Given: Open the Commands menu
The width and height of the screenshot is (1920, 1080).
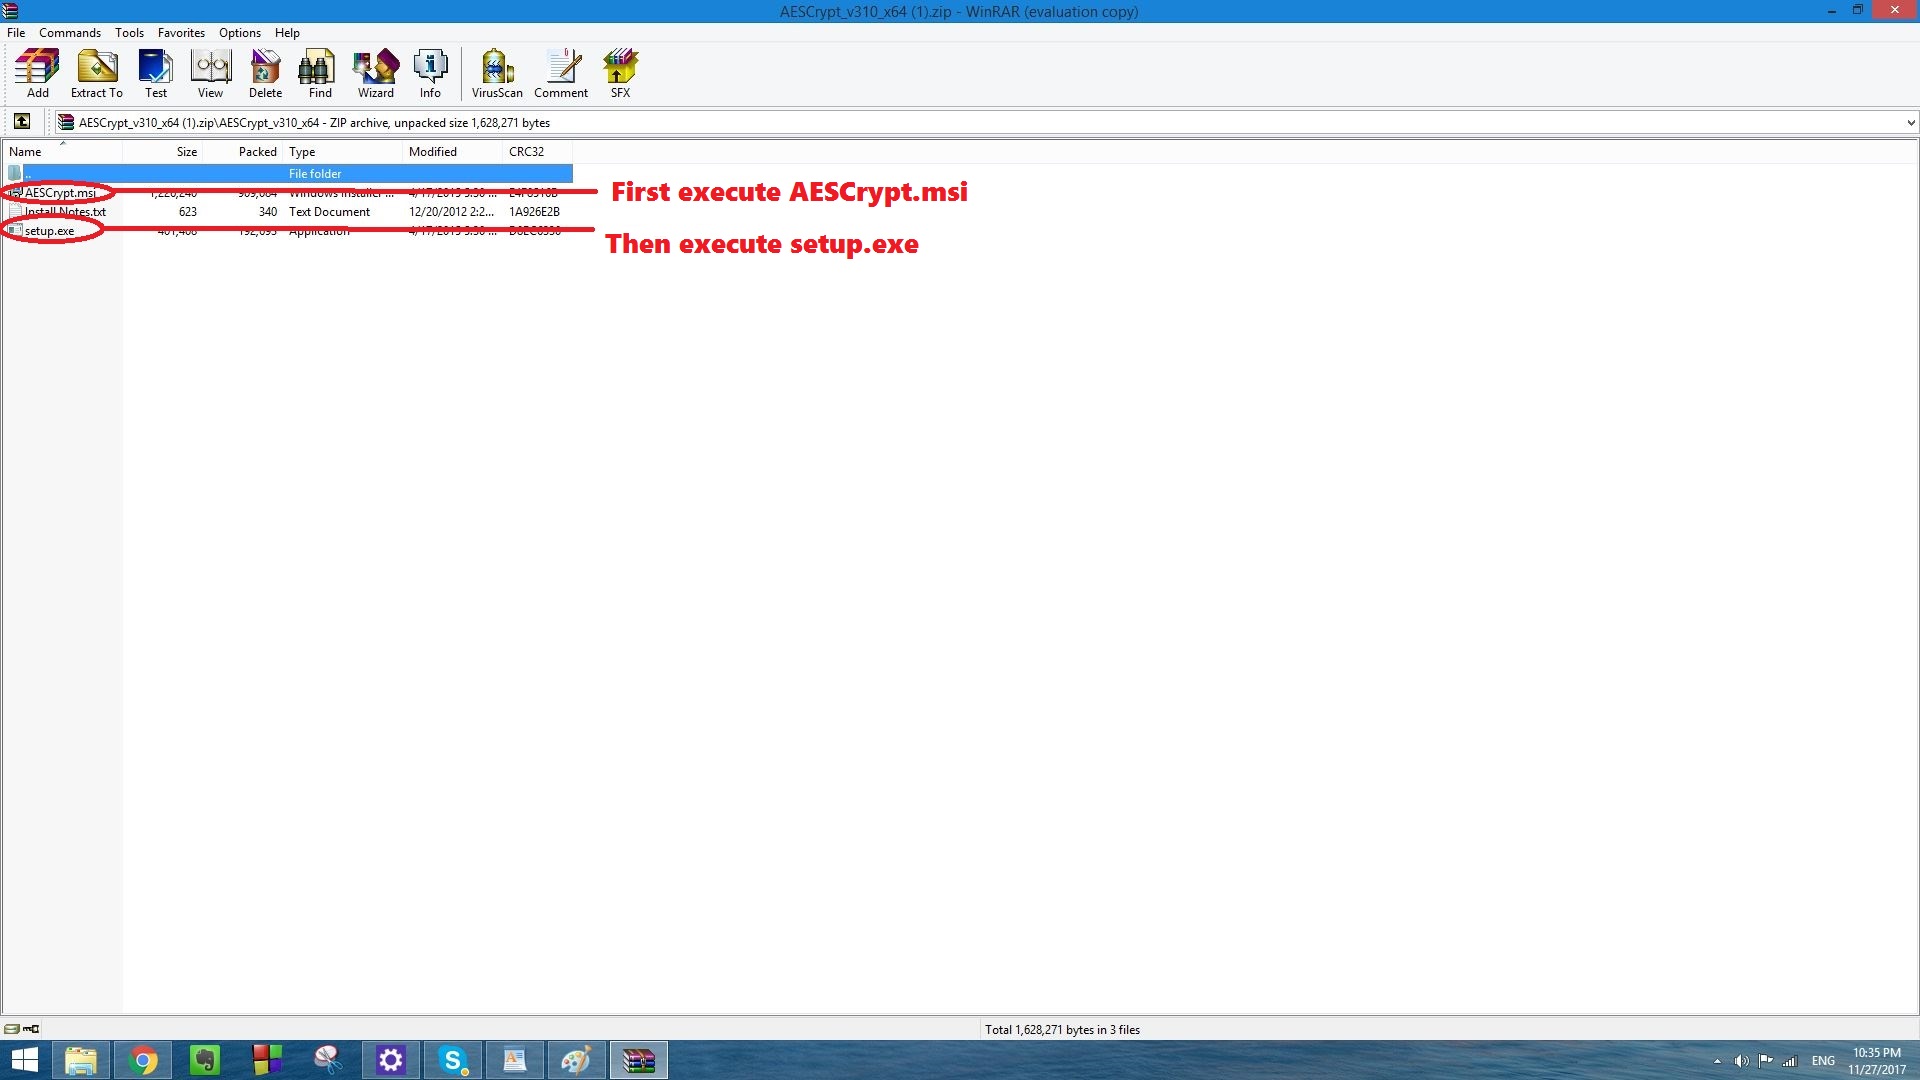Looking at the screenshot, I should pyautogui.click(x=70, y=32).
